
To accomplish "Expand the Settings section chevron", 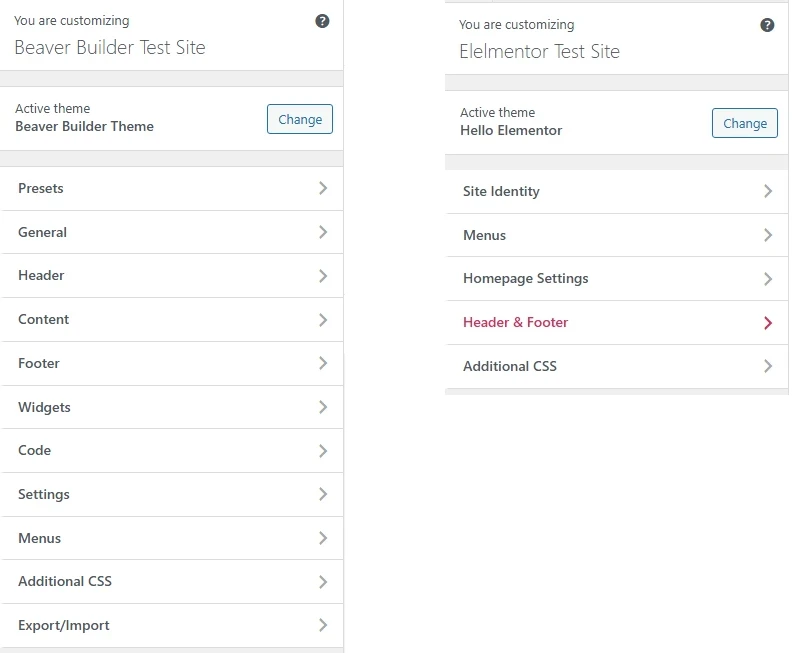I will [x=323, y=494].
